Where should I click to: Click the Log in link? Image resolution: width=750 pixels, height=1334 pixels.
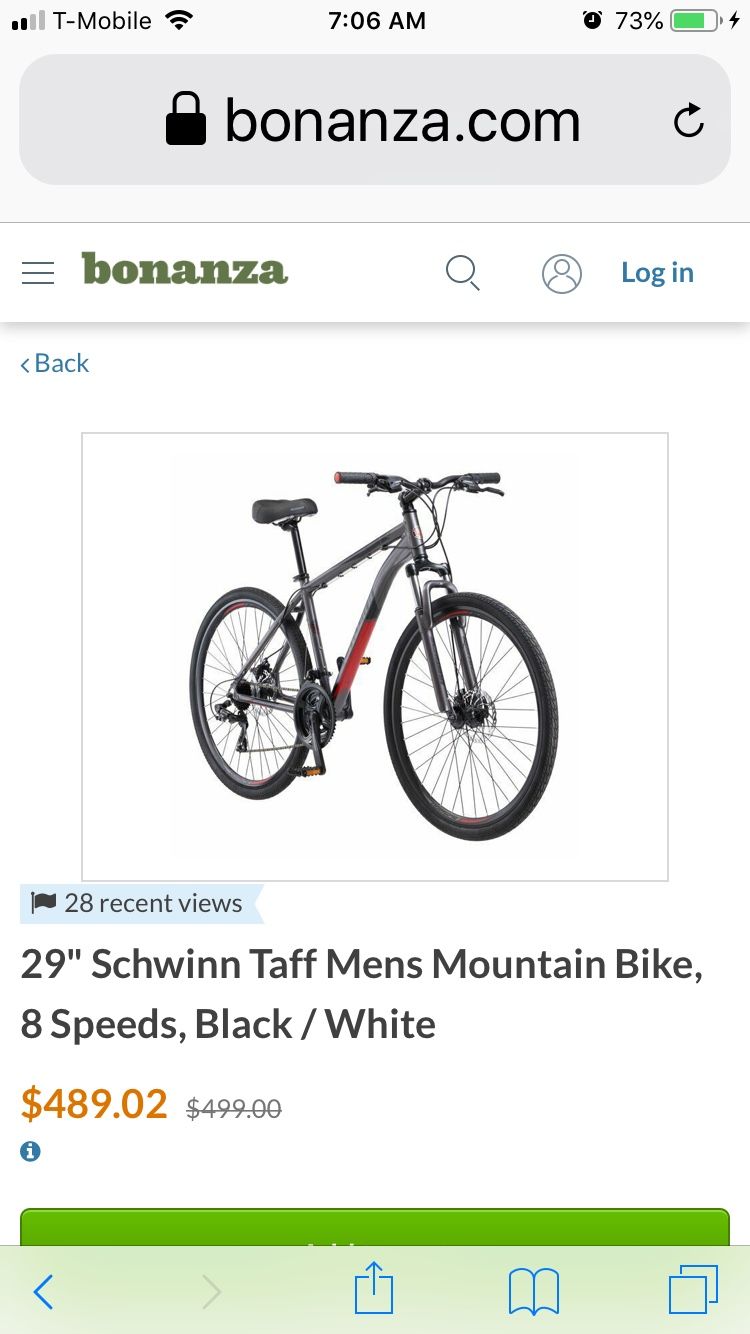(x=657, y=272)
